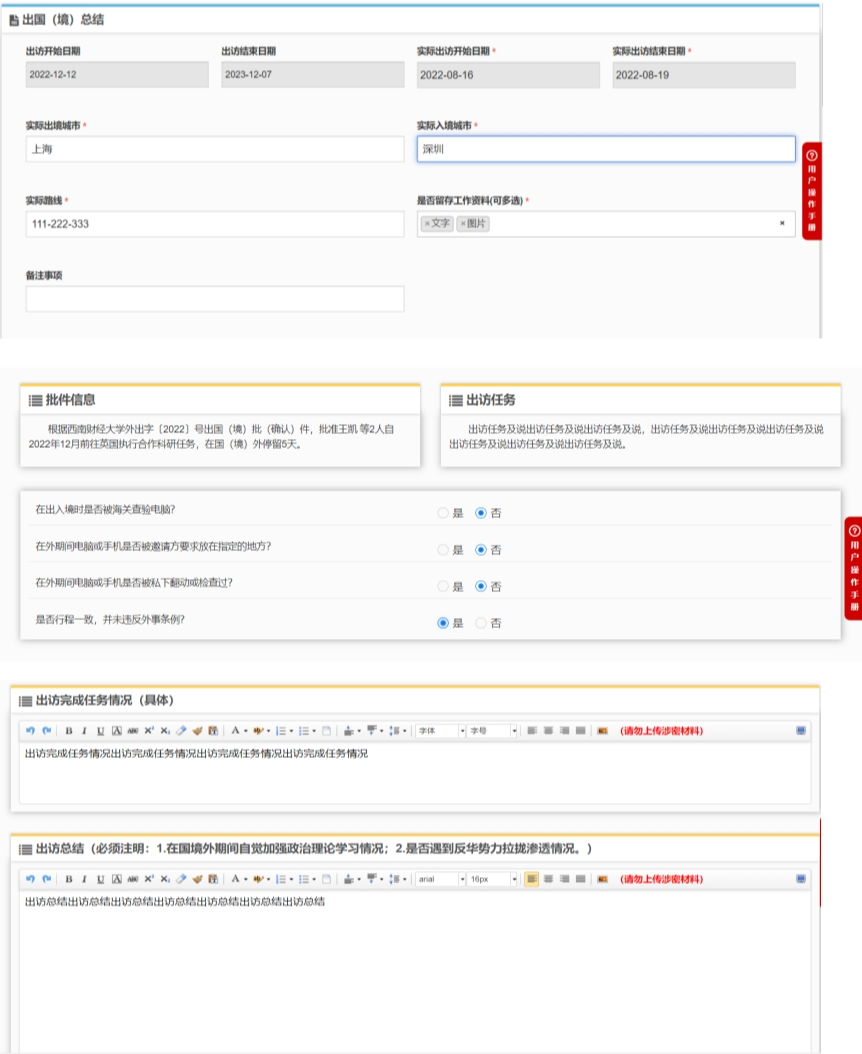The width and height of the screenshot is (862, 1054).
Task: Open the lower 用户操作手册 side tab
Action: coord(853,567)
